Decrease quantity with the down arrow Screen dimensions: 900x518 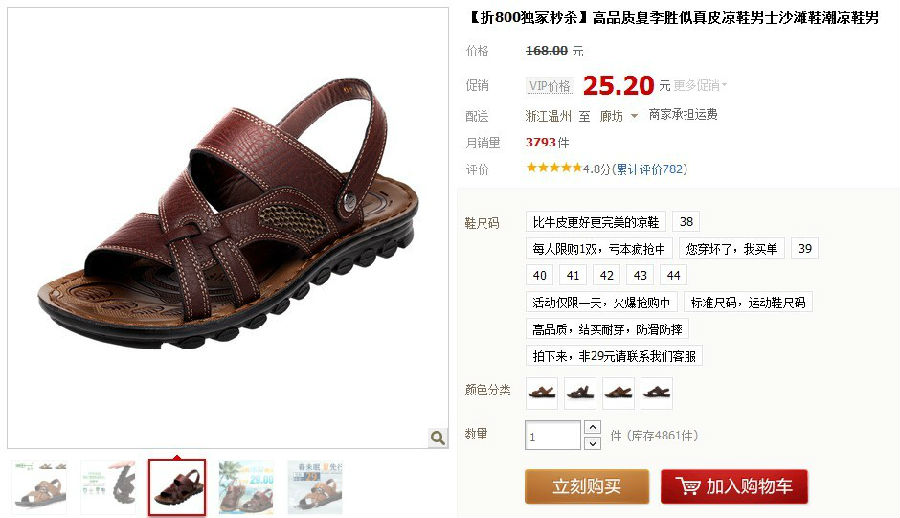[592, 443]
